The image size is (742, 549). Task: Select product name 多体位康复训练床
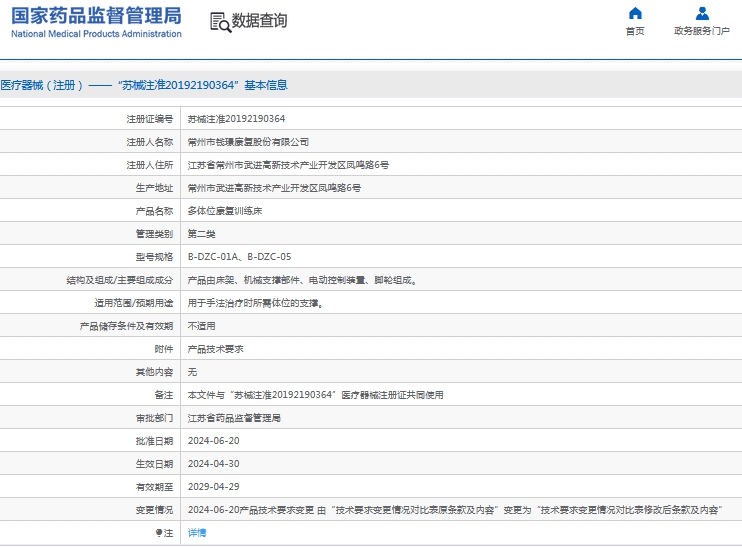tap(225, 211)
